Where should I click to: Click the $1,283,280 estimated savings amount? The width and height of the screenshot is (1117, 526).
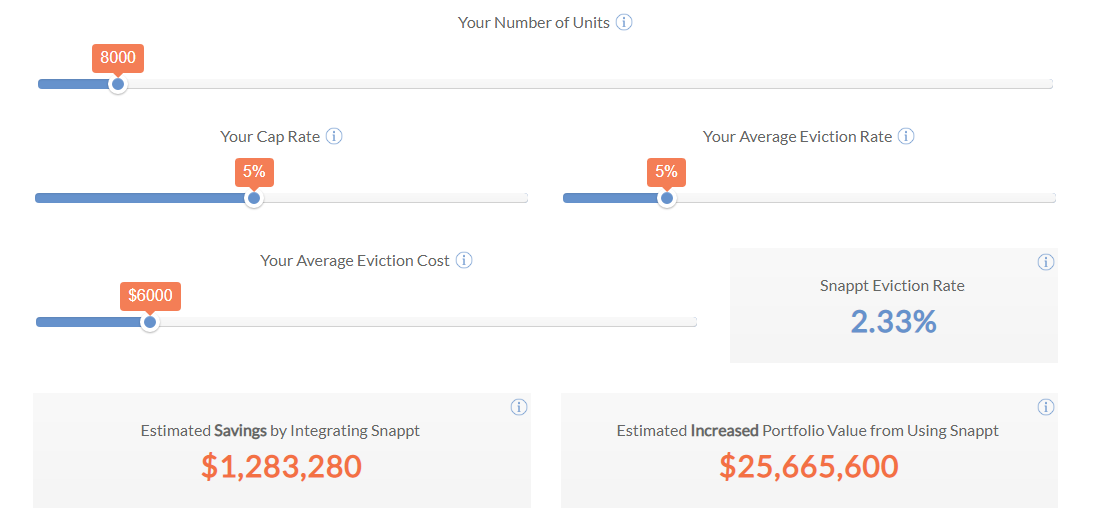click(x=281, y=466)
